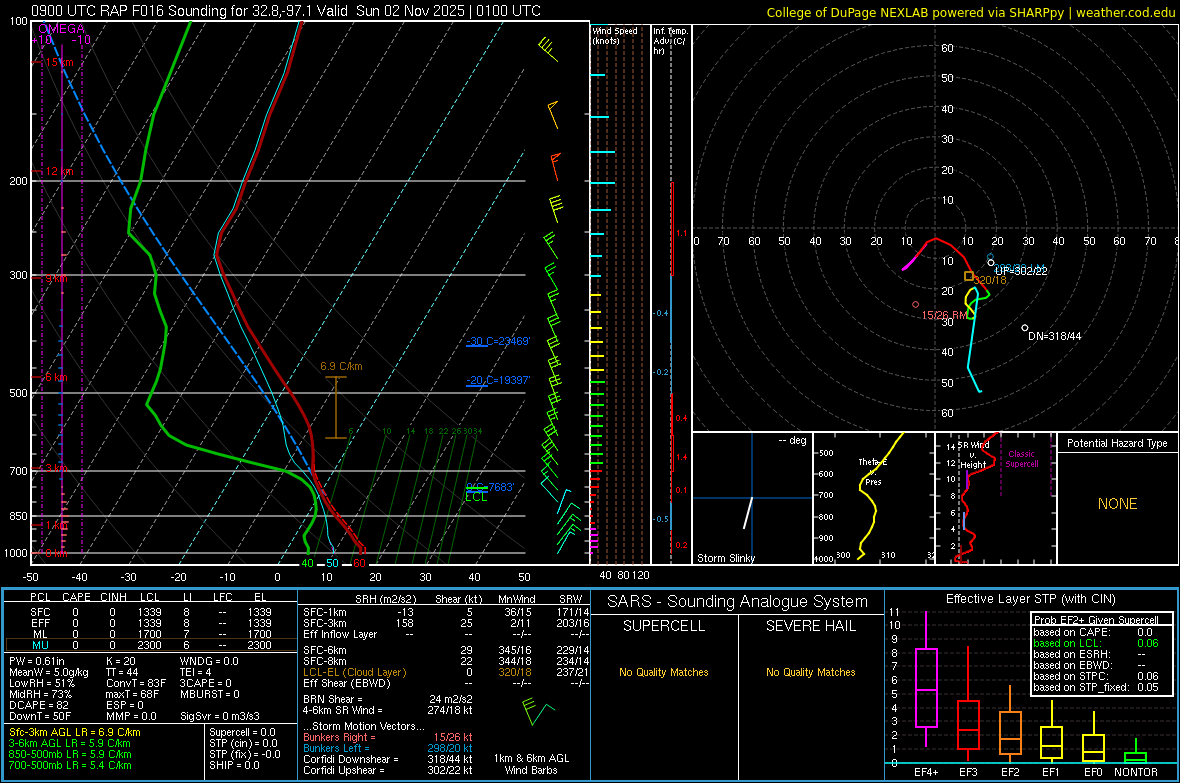
Task: Click the 'based on STP_fixed:' probability line
Action: [x=1096, y=687]
